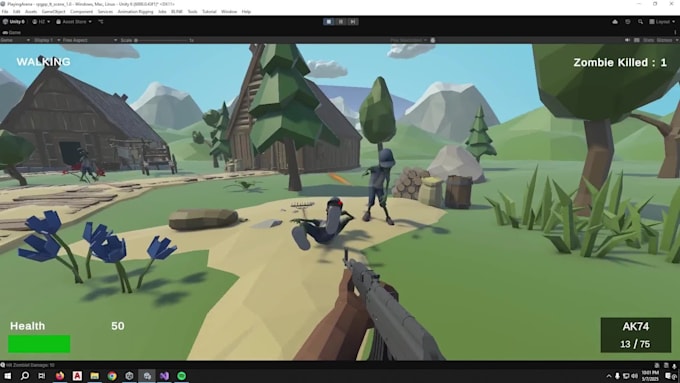Click the WALKING status text
680x383 pixels.
point(43,62)
